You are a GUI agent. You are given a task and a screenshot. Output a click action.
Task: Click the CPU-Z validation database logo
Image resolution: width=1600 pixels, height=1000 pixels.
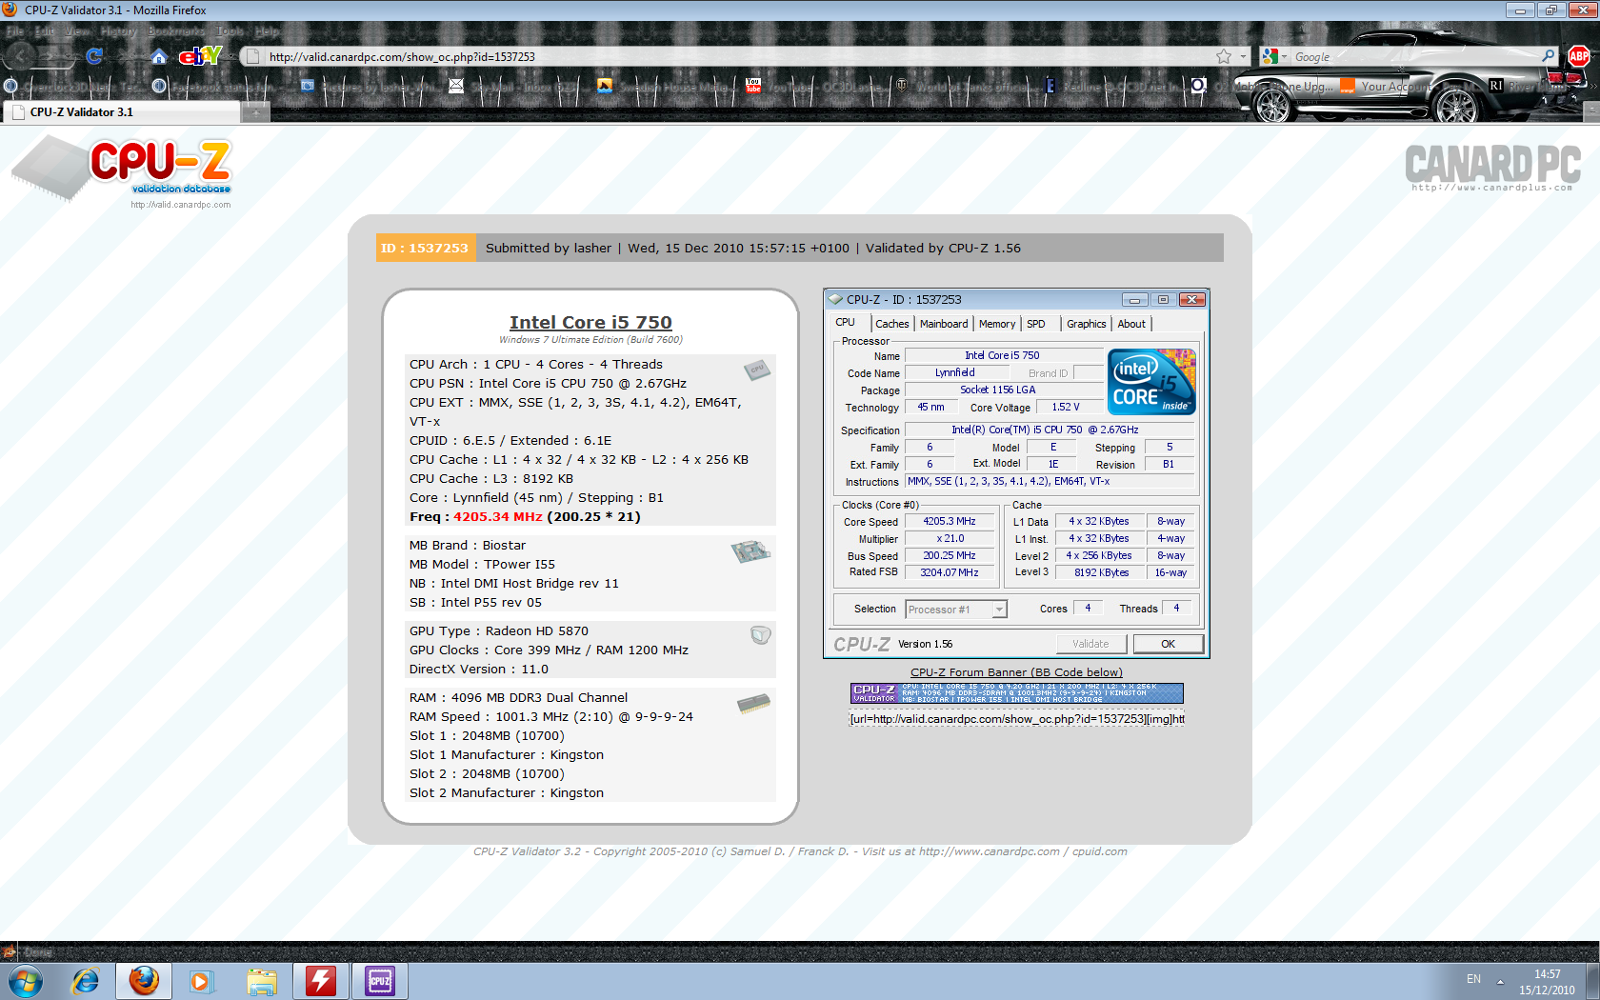(122, 170)
